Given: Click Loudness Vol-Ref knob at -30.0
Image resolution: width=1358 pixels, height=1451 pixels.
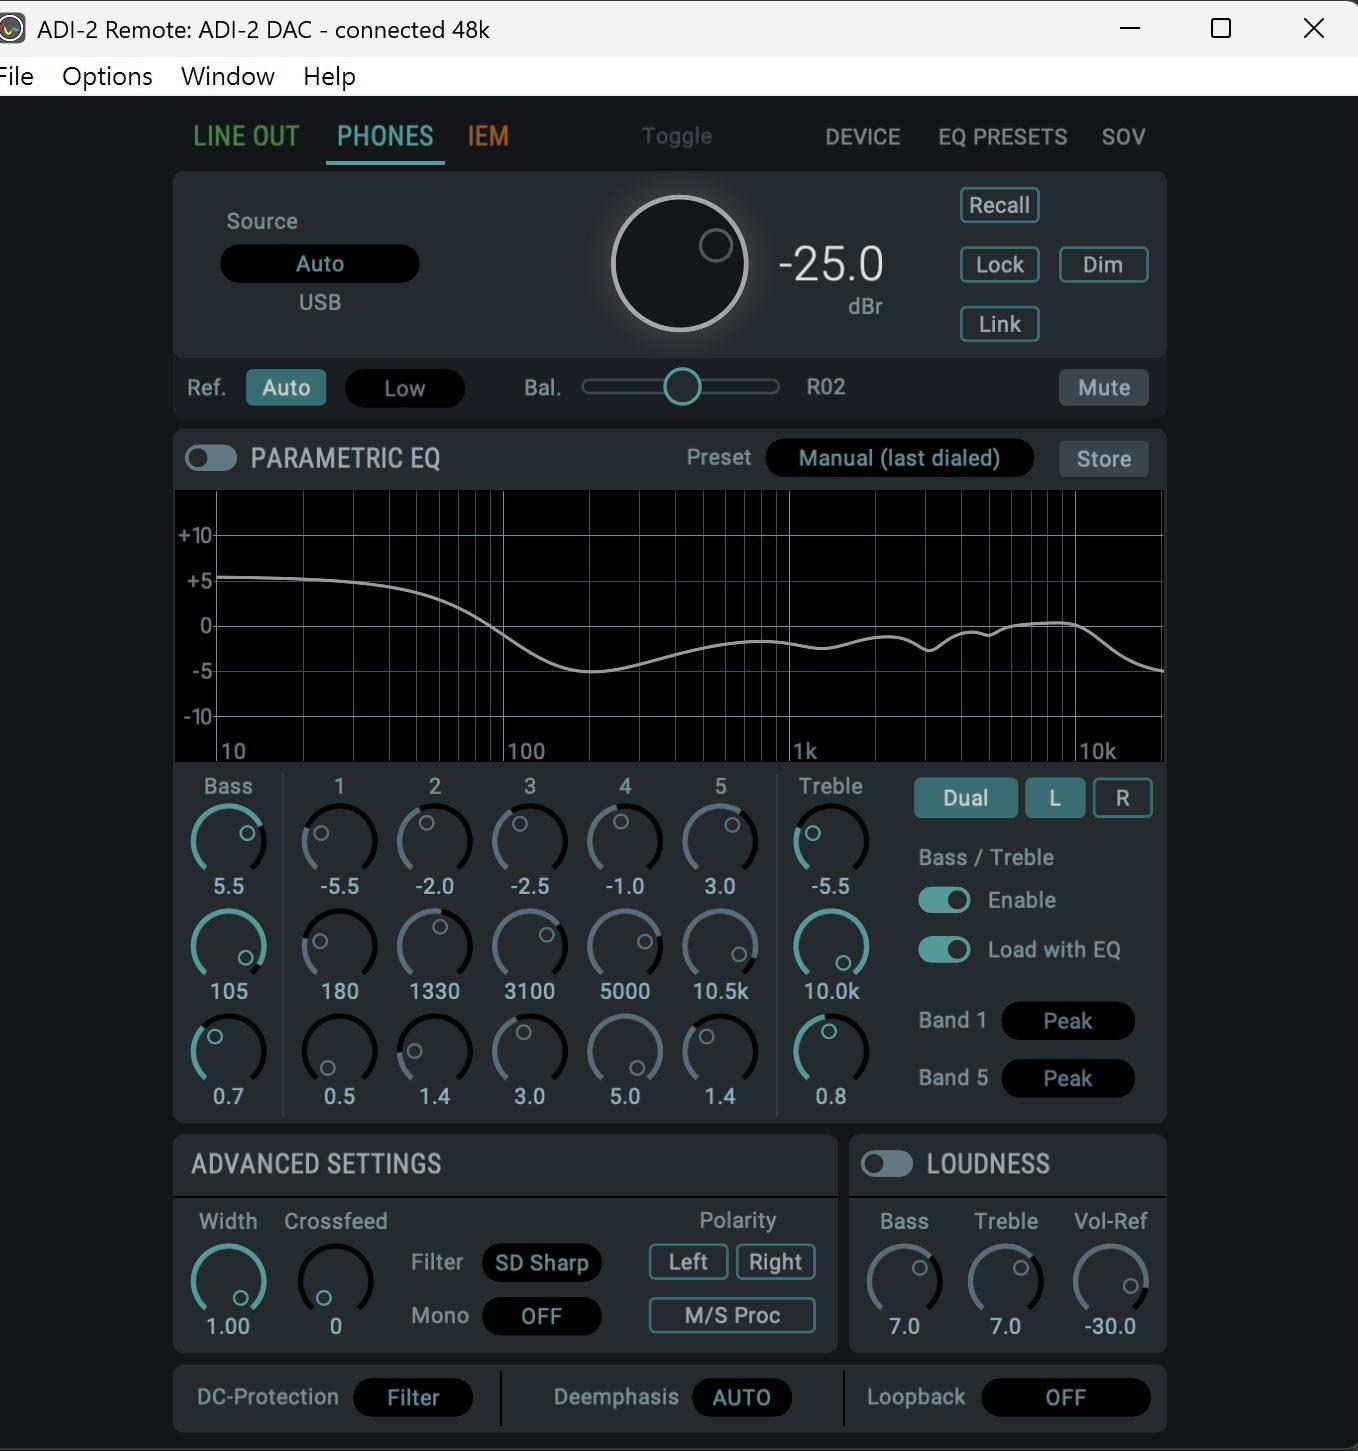Looking at the screenshot, I should (x=1111, y=1280).
